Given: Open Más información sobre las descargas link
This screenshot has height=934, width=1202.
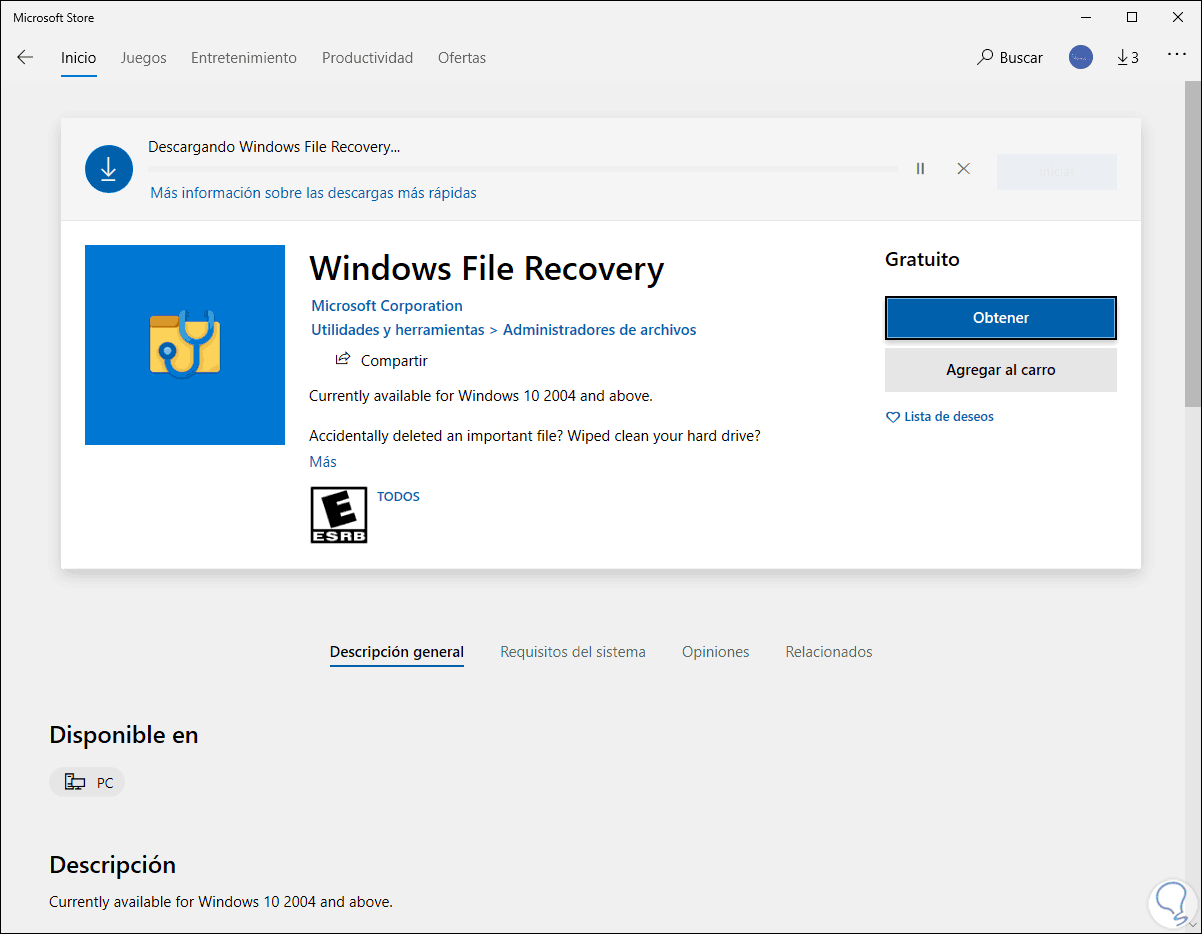Looking at the screenshot, I should click(x=313, y=193).
